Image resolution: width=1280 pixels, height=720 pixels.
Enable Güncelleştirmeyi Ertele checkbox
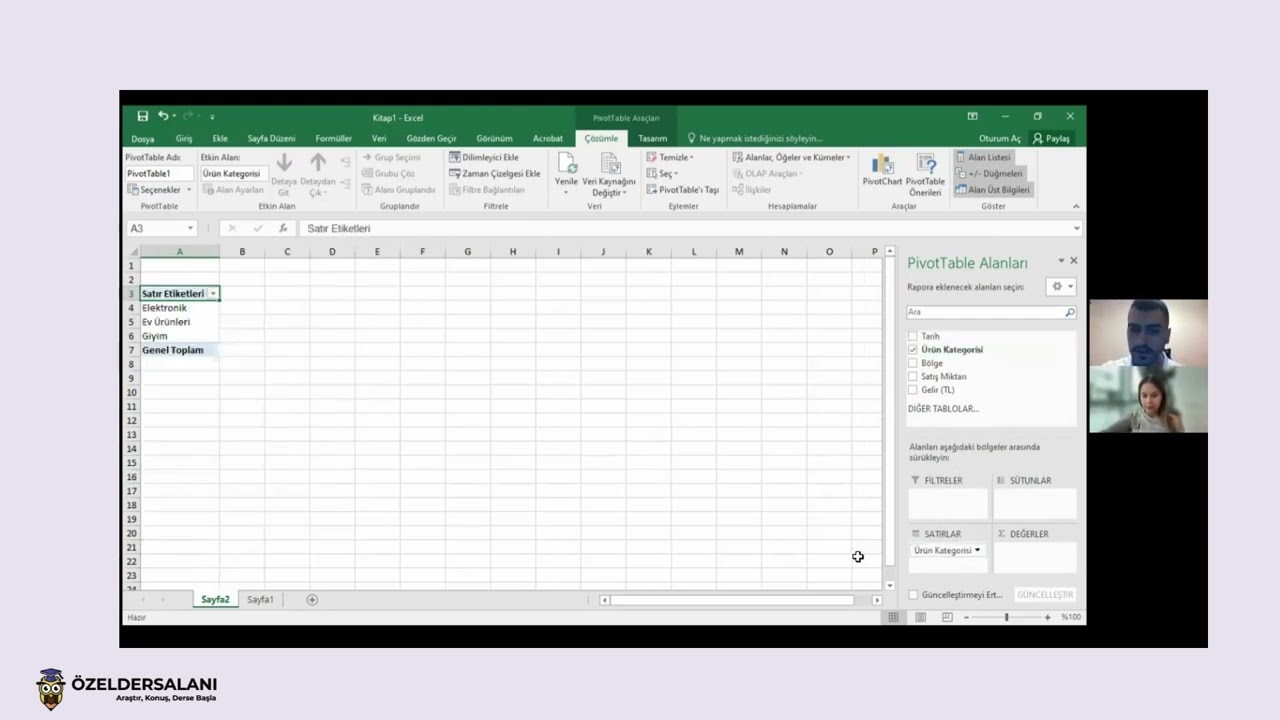[913, 594]
